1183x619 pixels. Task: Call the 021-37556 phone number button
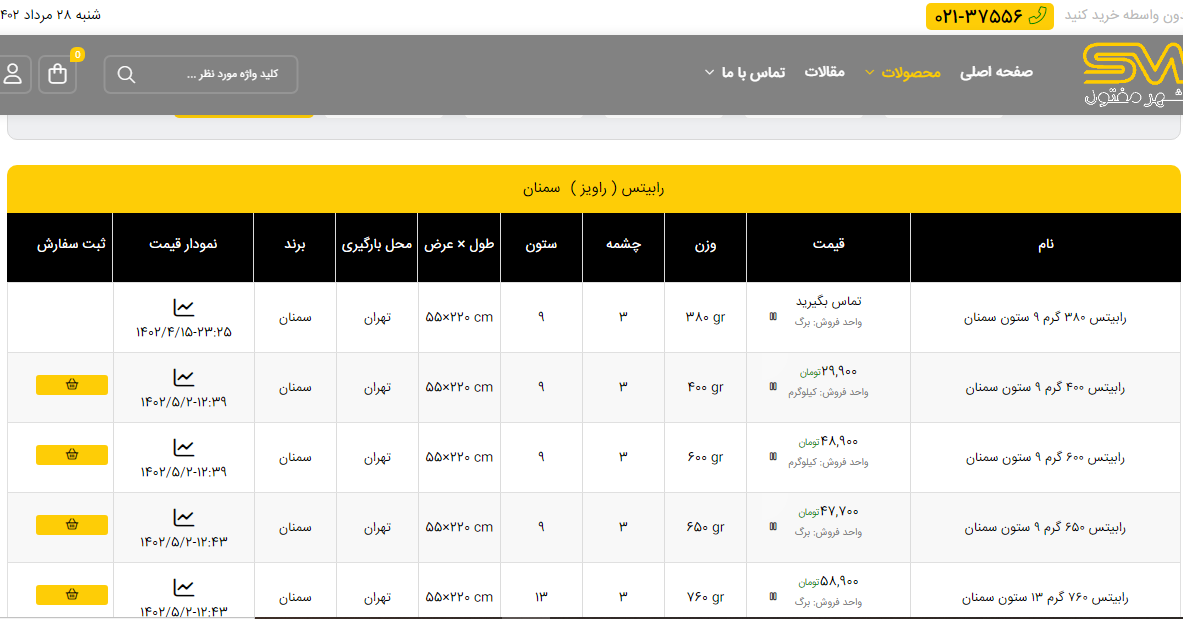click(x=989, y=16)
